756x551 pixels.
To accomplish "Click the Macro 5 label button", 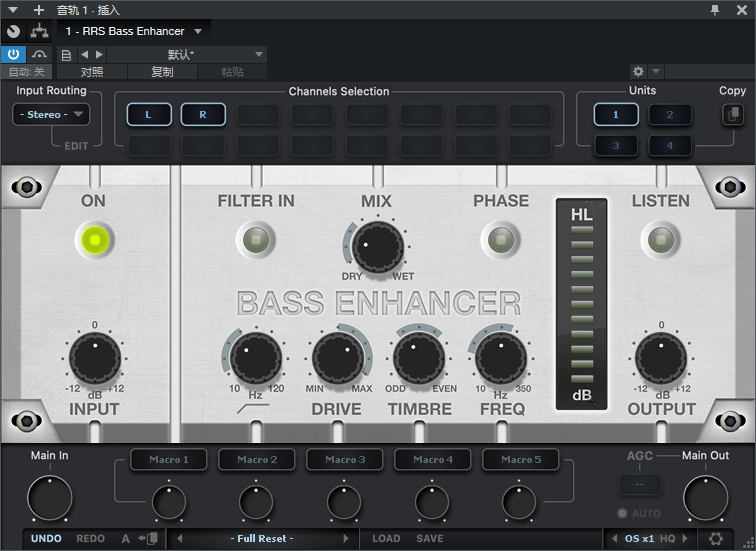I will (521, 459).
